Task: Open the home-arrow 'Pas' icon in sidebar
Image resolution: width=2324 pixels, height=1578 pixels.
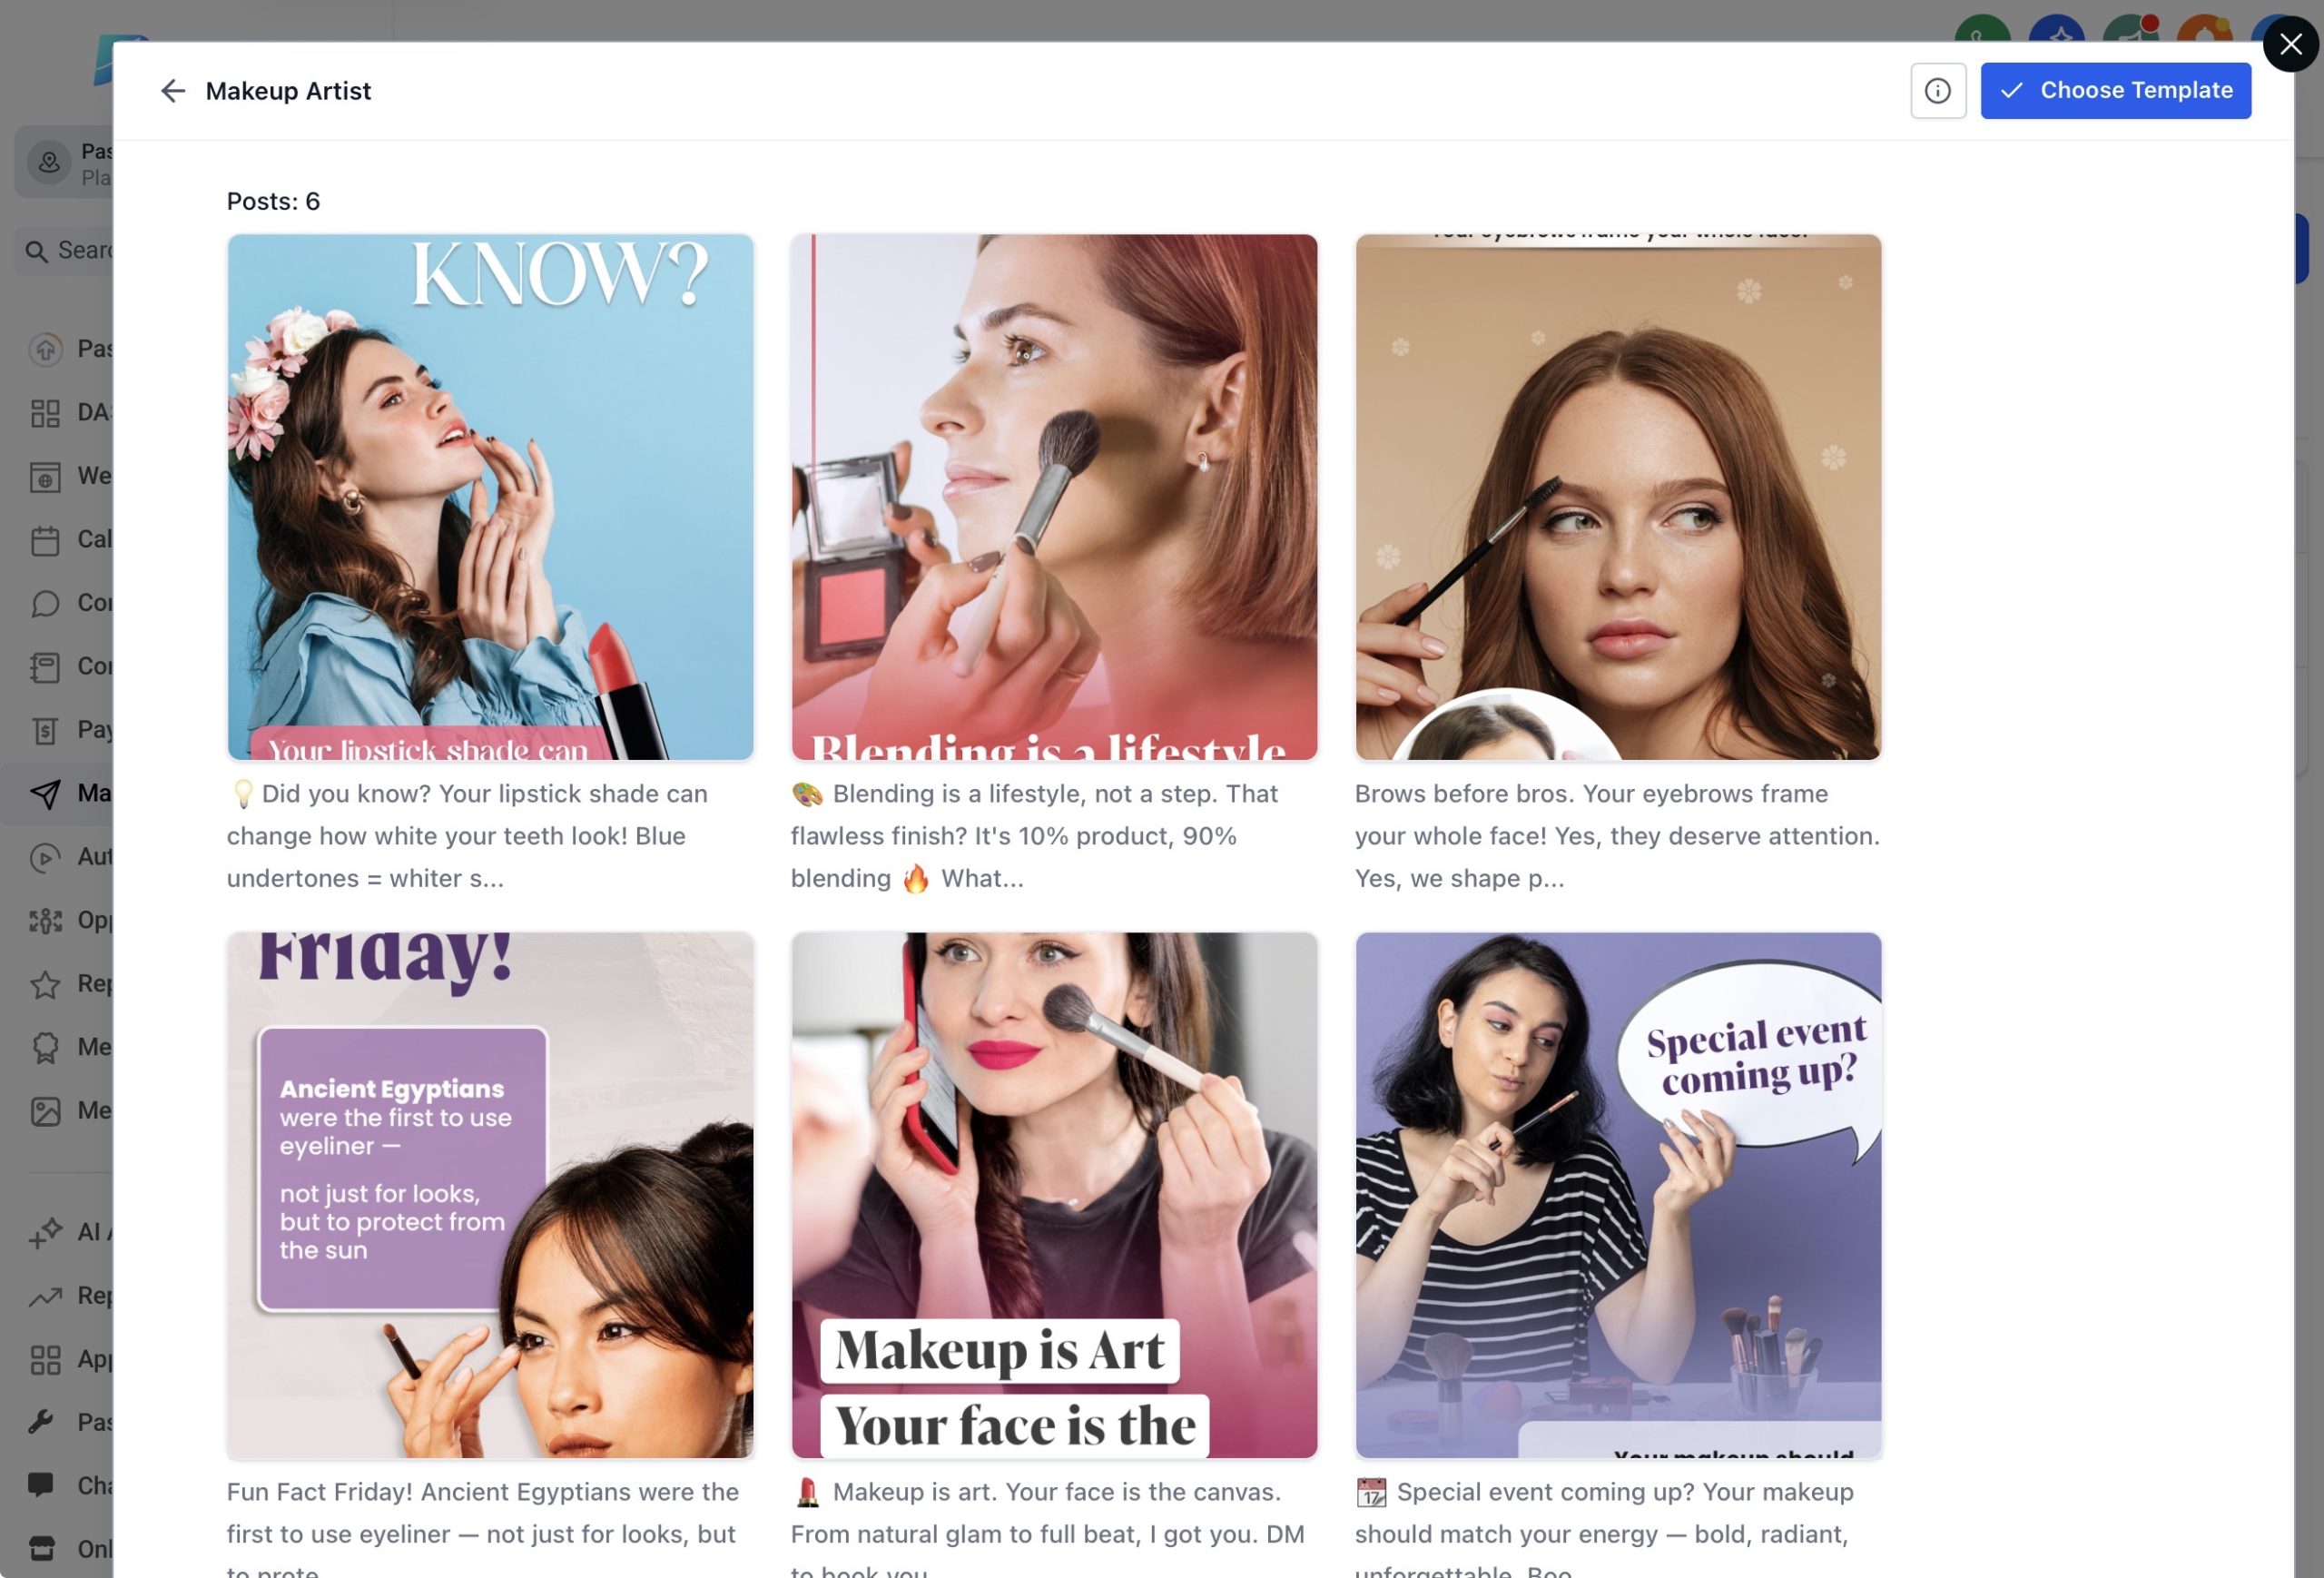Action: 45,349
